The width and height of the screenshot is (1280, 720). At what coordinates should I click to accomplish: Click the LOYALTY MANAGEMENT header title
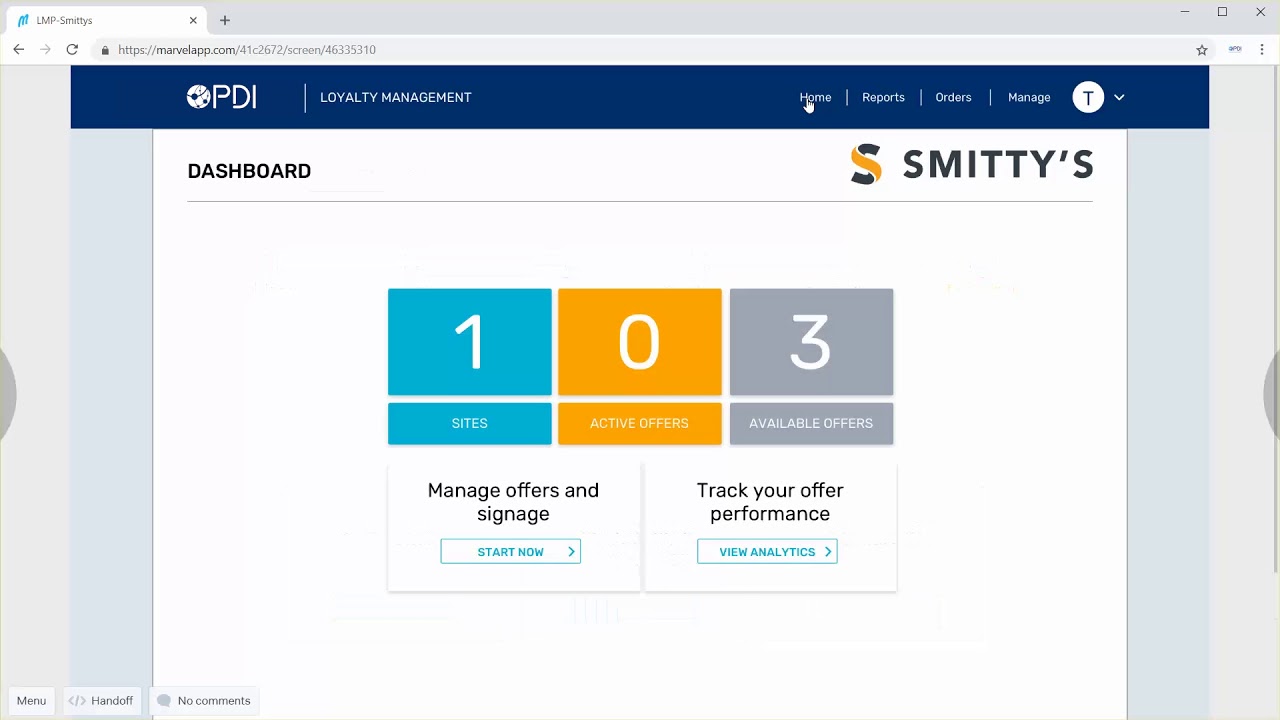coord(396,97)
